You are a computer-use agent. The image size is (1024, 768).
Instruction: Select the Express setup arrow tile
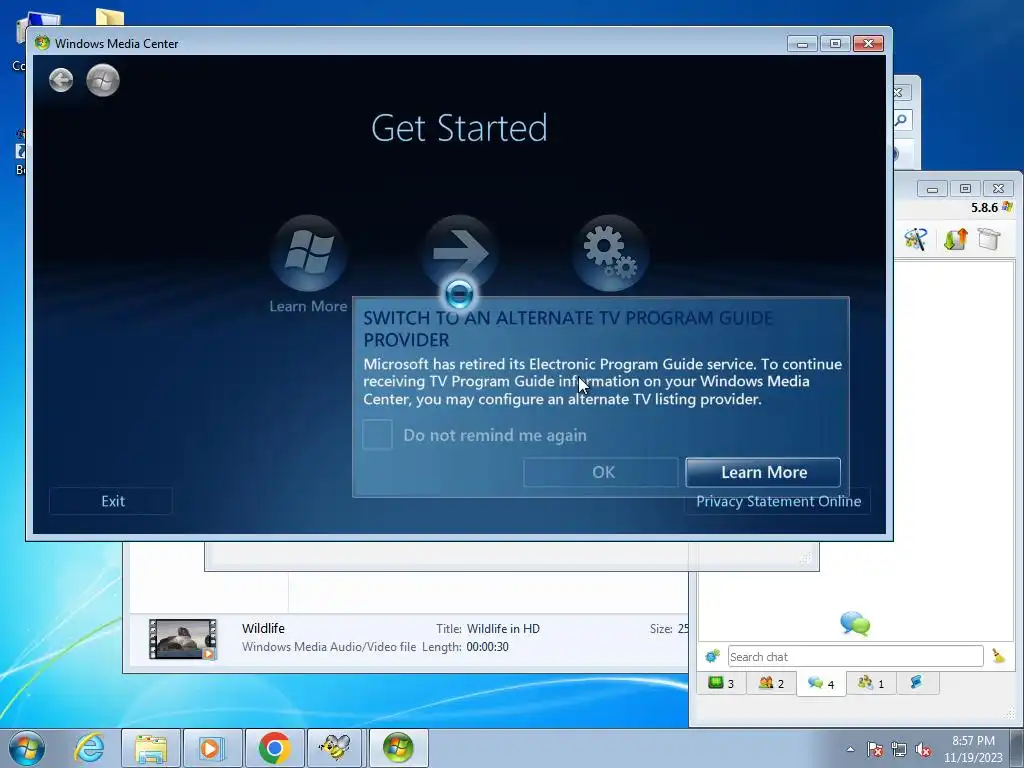point(460,253)
